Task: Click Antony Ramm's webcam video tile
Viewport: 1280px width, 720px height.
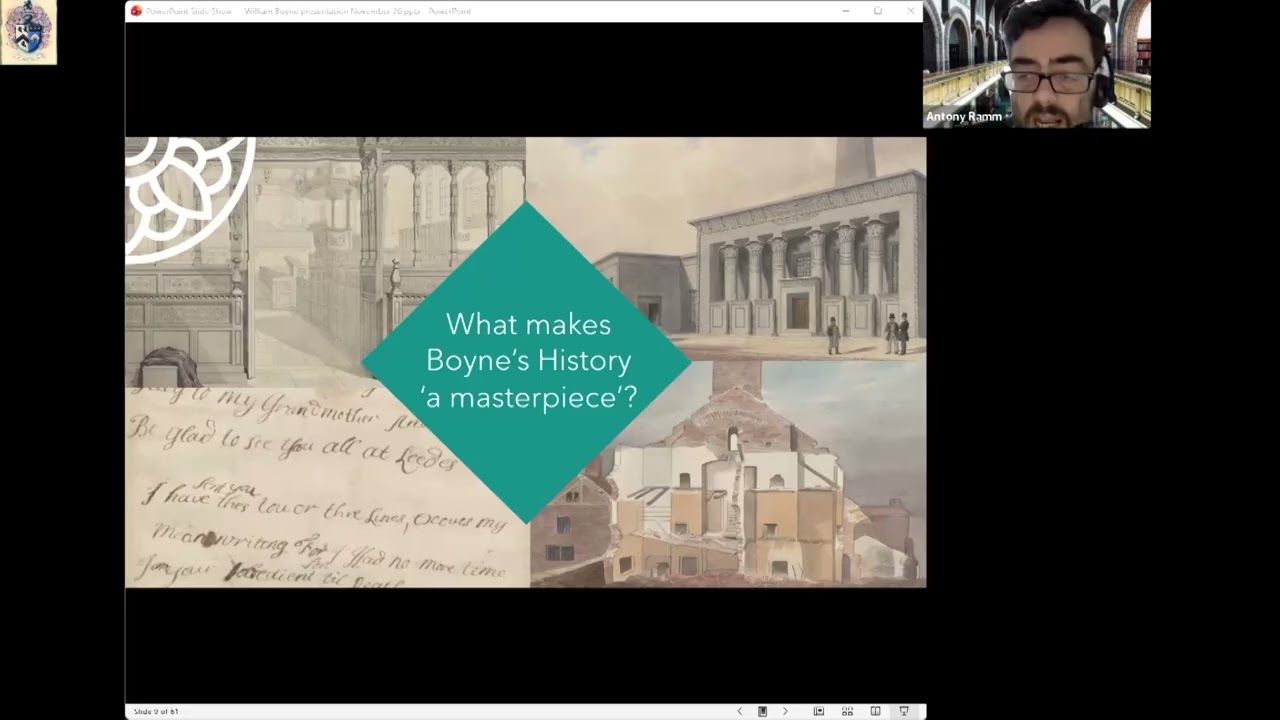Action: pyautogui.click(x=1036, y=64)
